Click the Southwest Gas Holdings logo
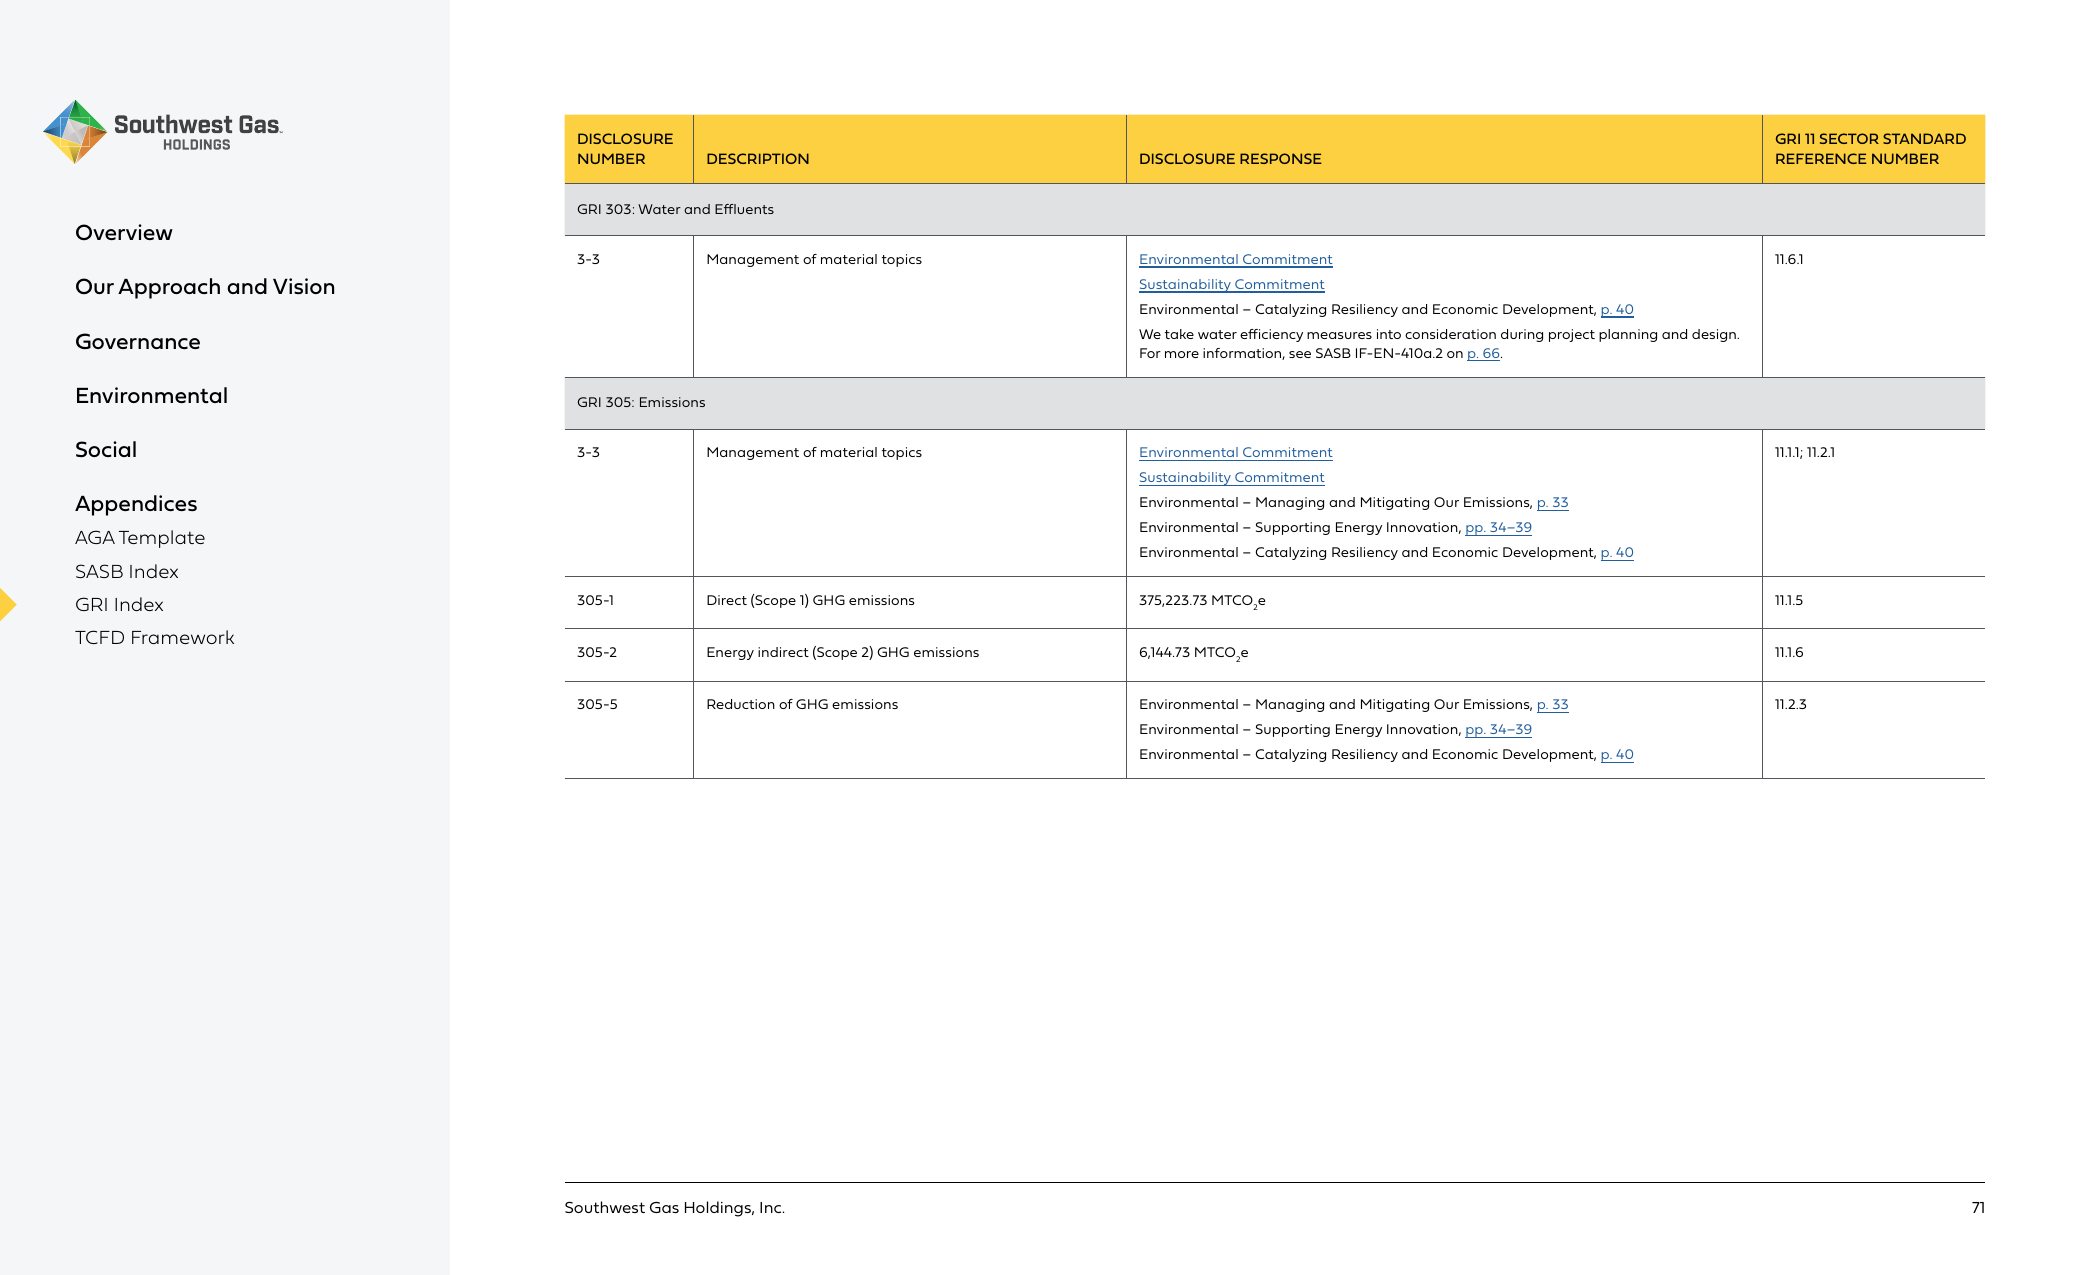Screen dimensions: 2100x1275 pyautogui.click(x=163, y=131)
